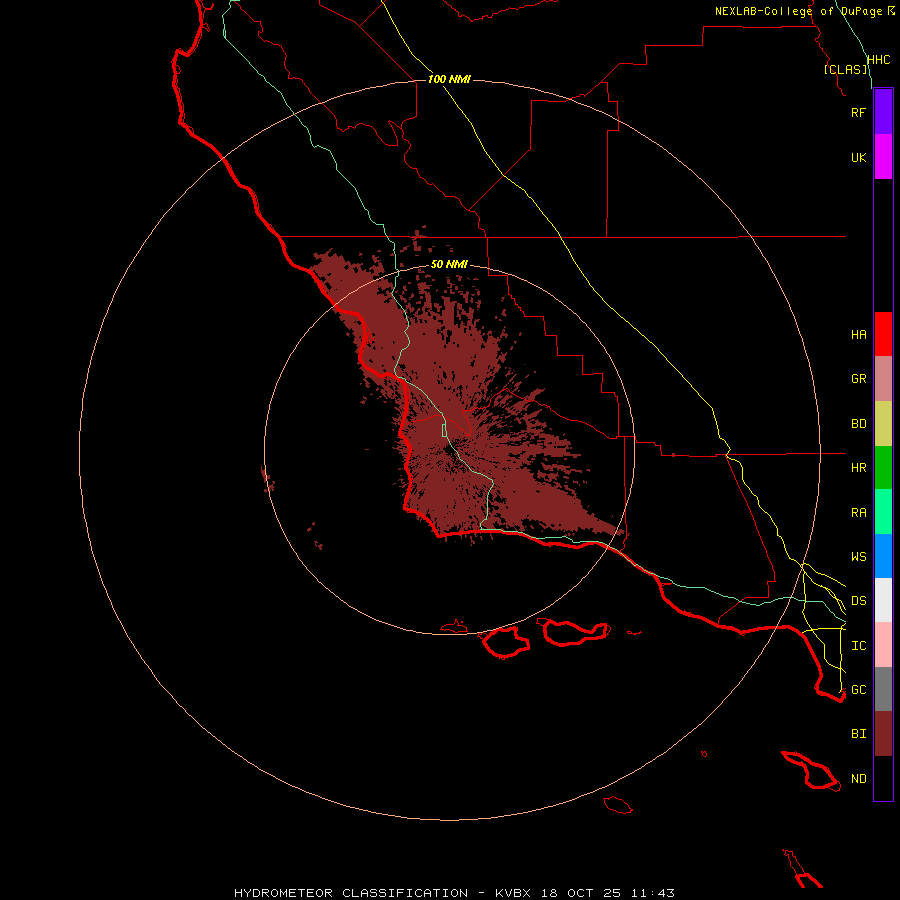Screen dimensions: 900x900
Task: Click the 'BI' legend label
Action: pyautogui.click(x=858, y=734)
